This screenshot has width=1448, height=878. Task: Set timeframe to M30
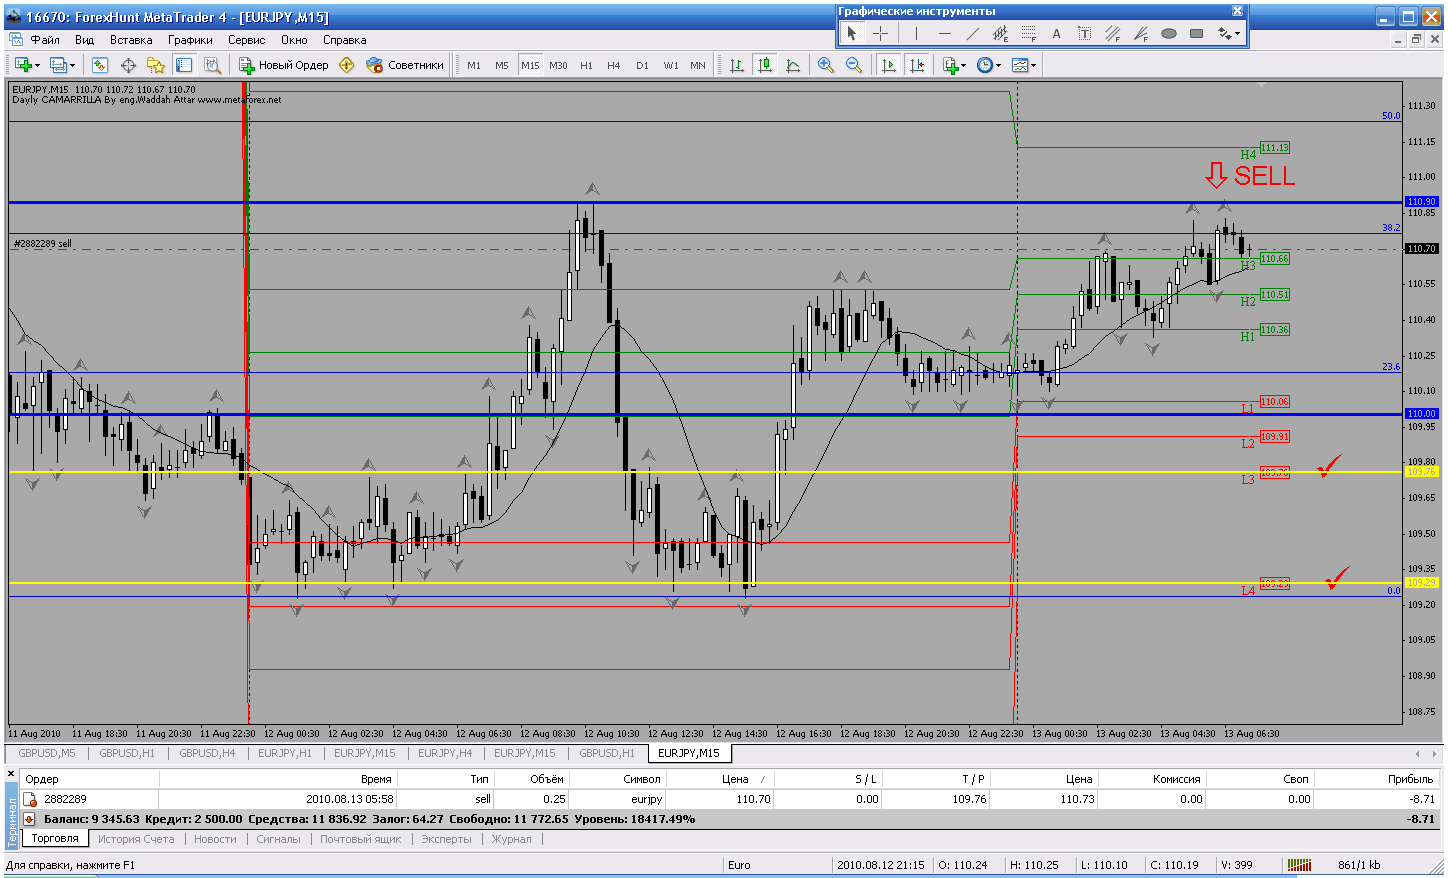click(558, 65)
